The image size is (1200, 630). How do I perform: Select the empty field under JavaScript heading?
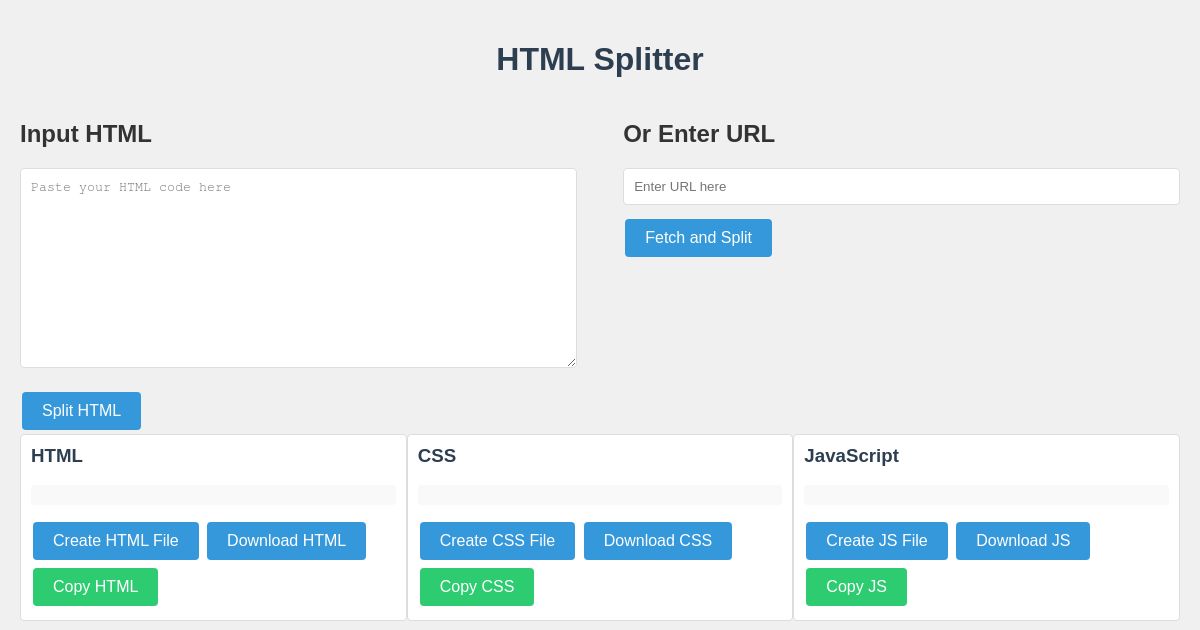click(x=986, y=495)
